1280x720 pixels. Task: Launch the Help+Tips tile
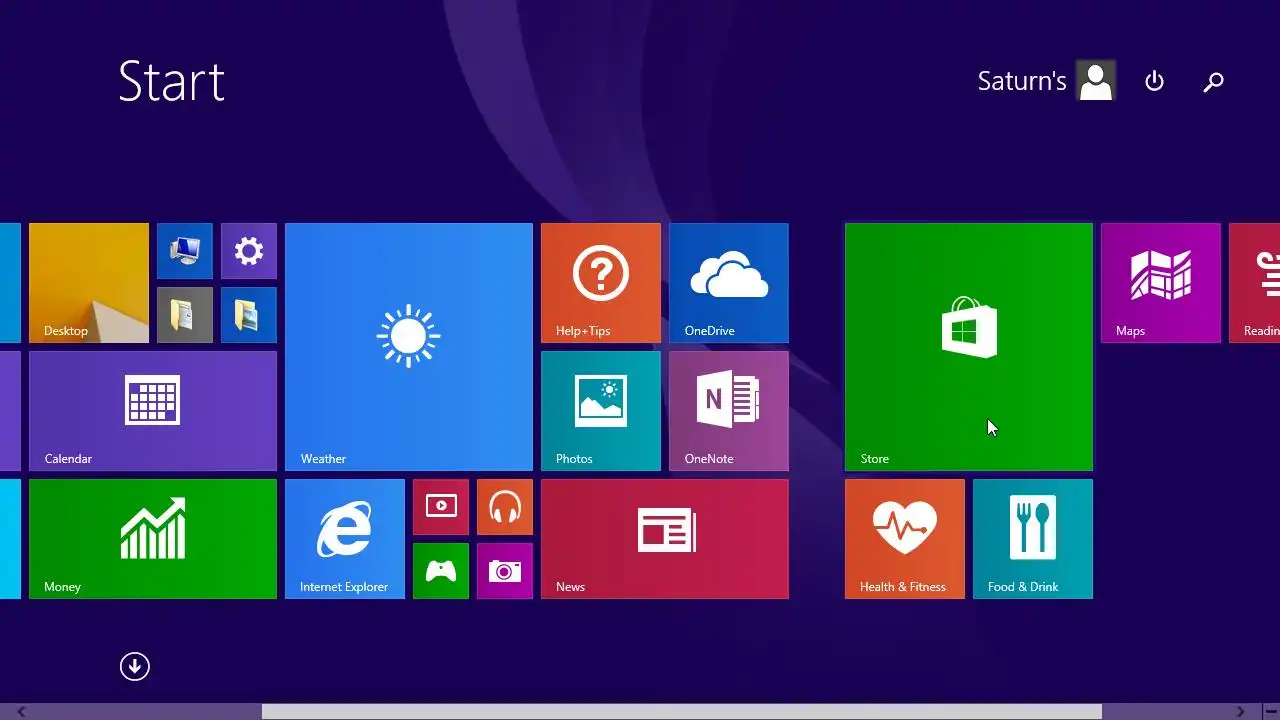point(601,283)
